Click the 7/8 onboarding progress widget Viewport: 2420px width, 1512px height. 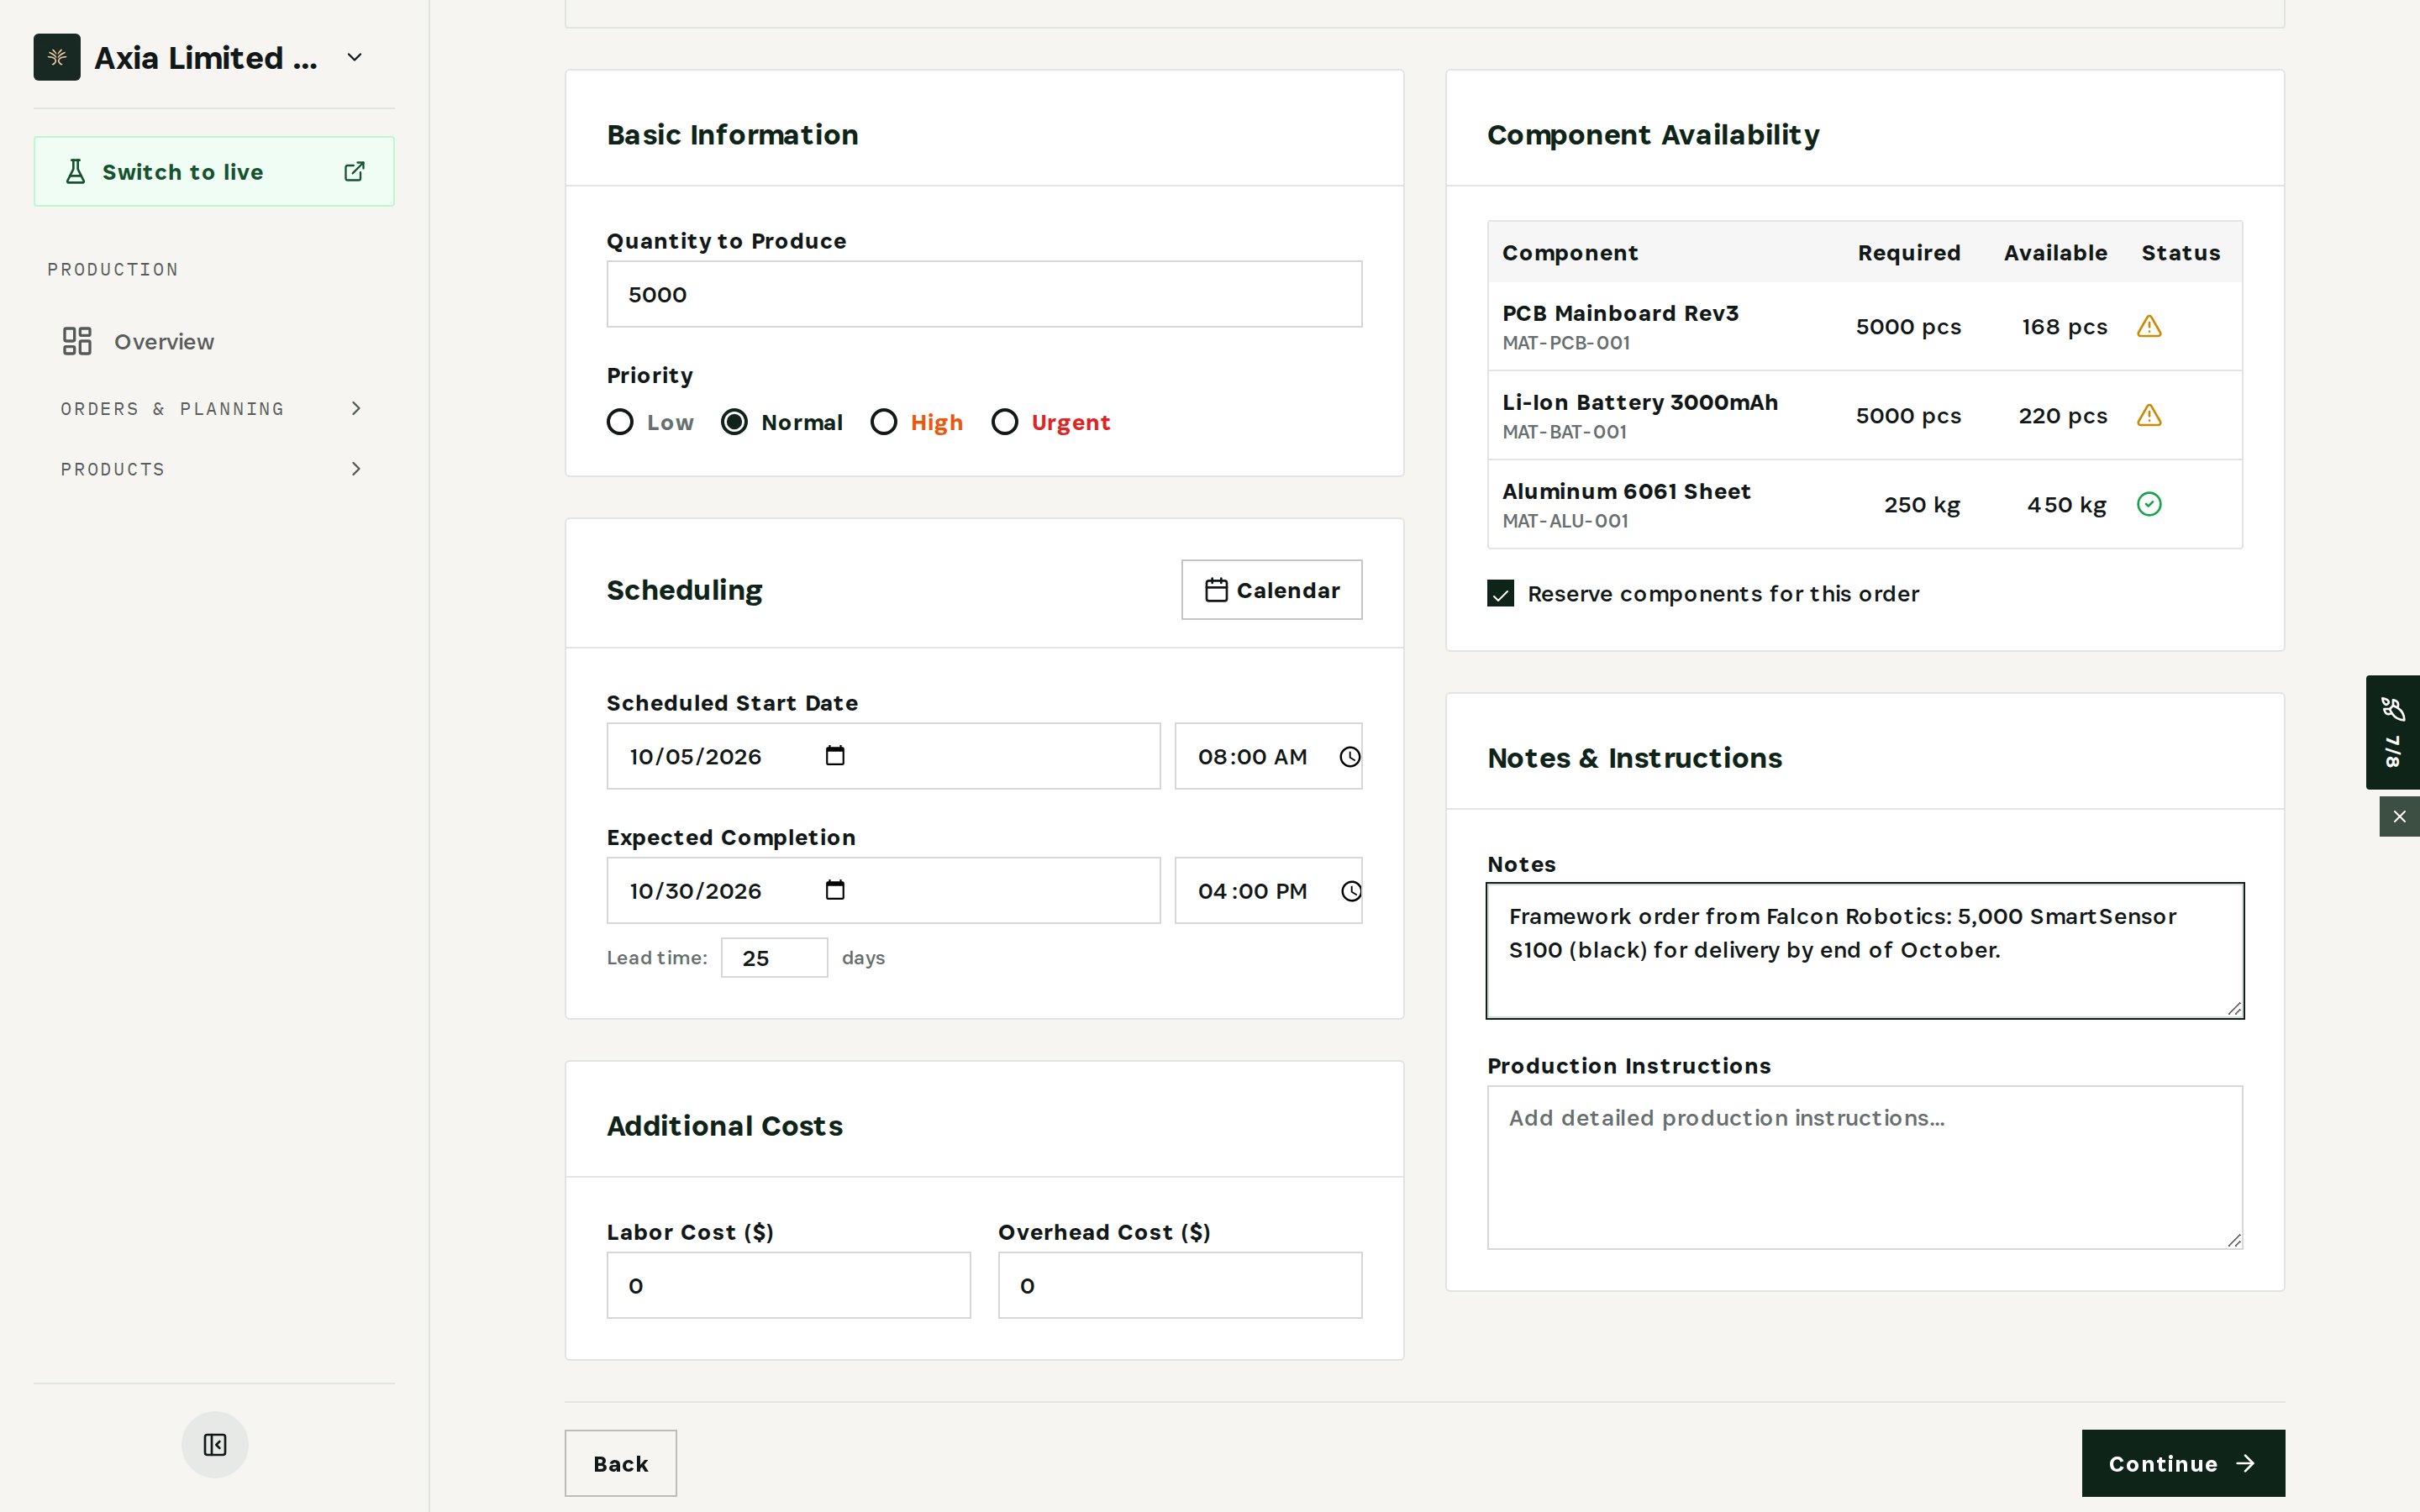pos(2392,732)
